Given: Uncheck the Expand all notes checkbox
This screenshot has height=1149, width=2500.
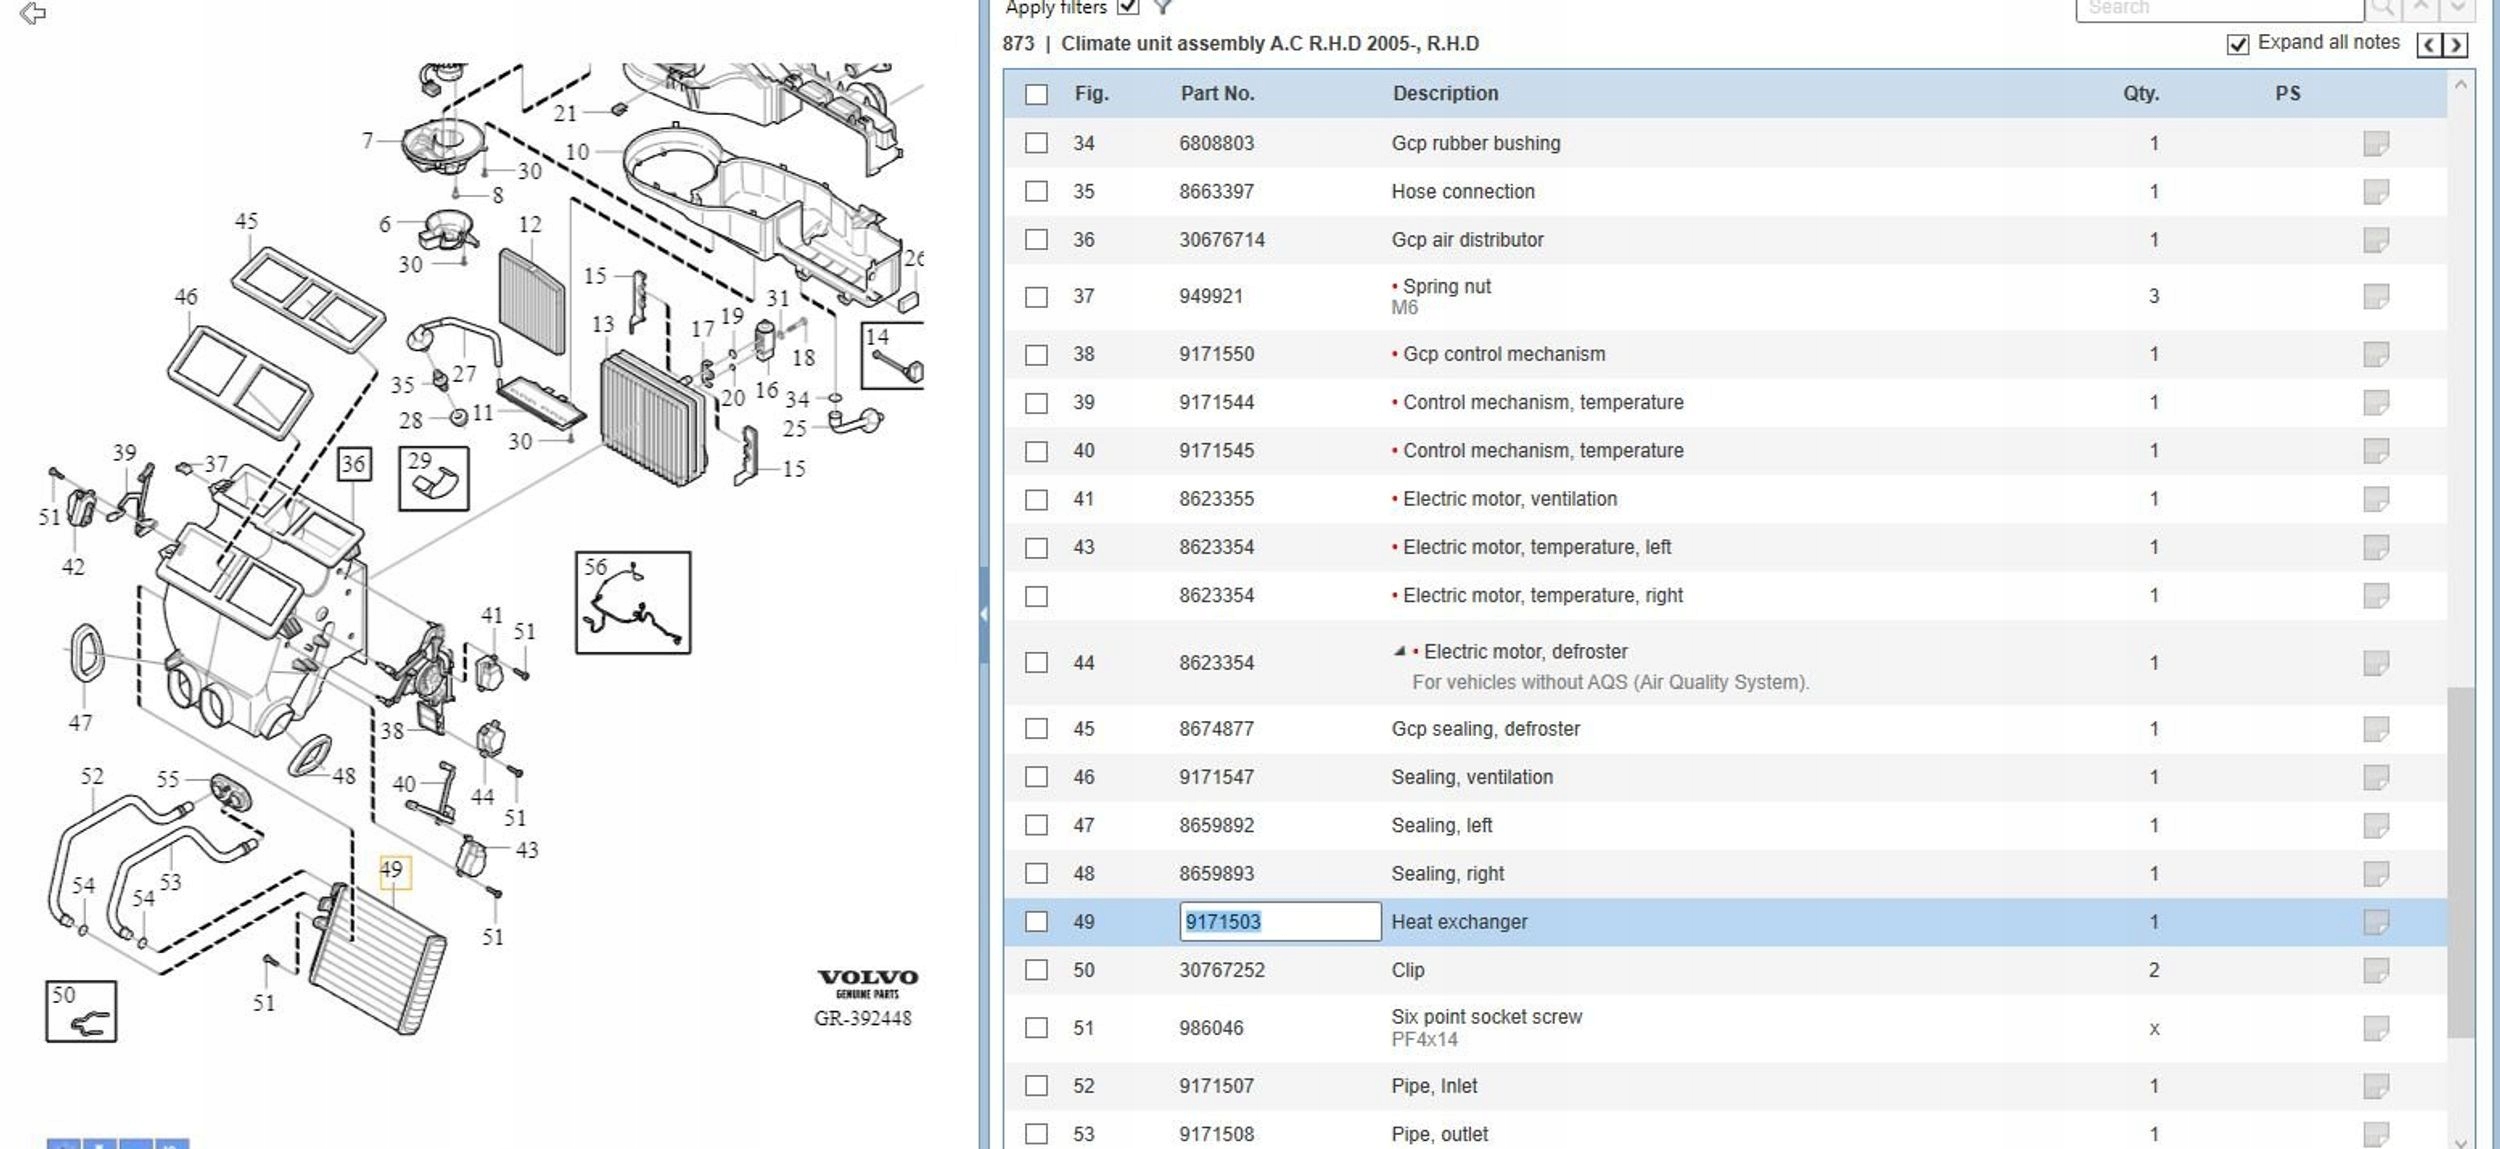Looking at the screenshot, I should tap(2238, 44).
